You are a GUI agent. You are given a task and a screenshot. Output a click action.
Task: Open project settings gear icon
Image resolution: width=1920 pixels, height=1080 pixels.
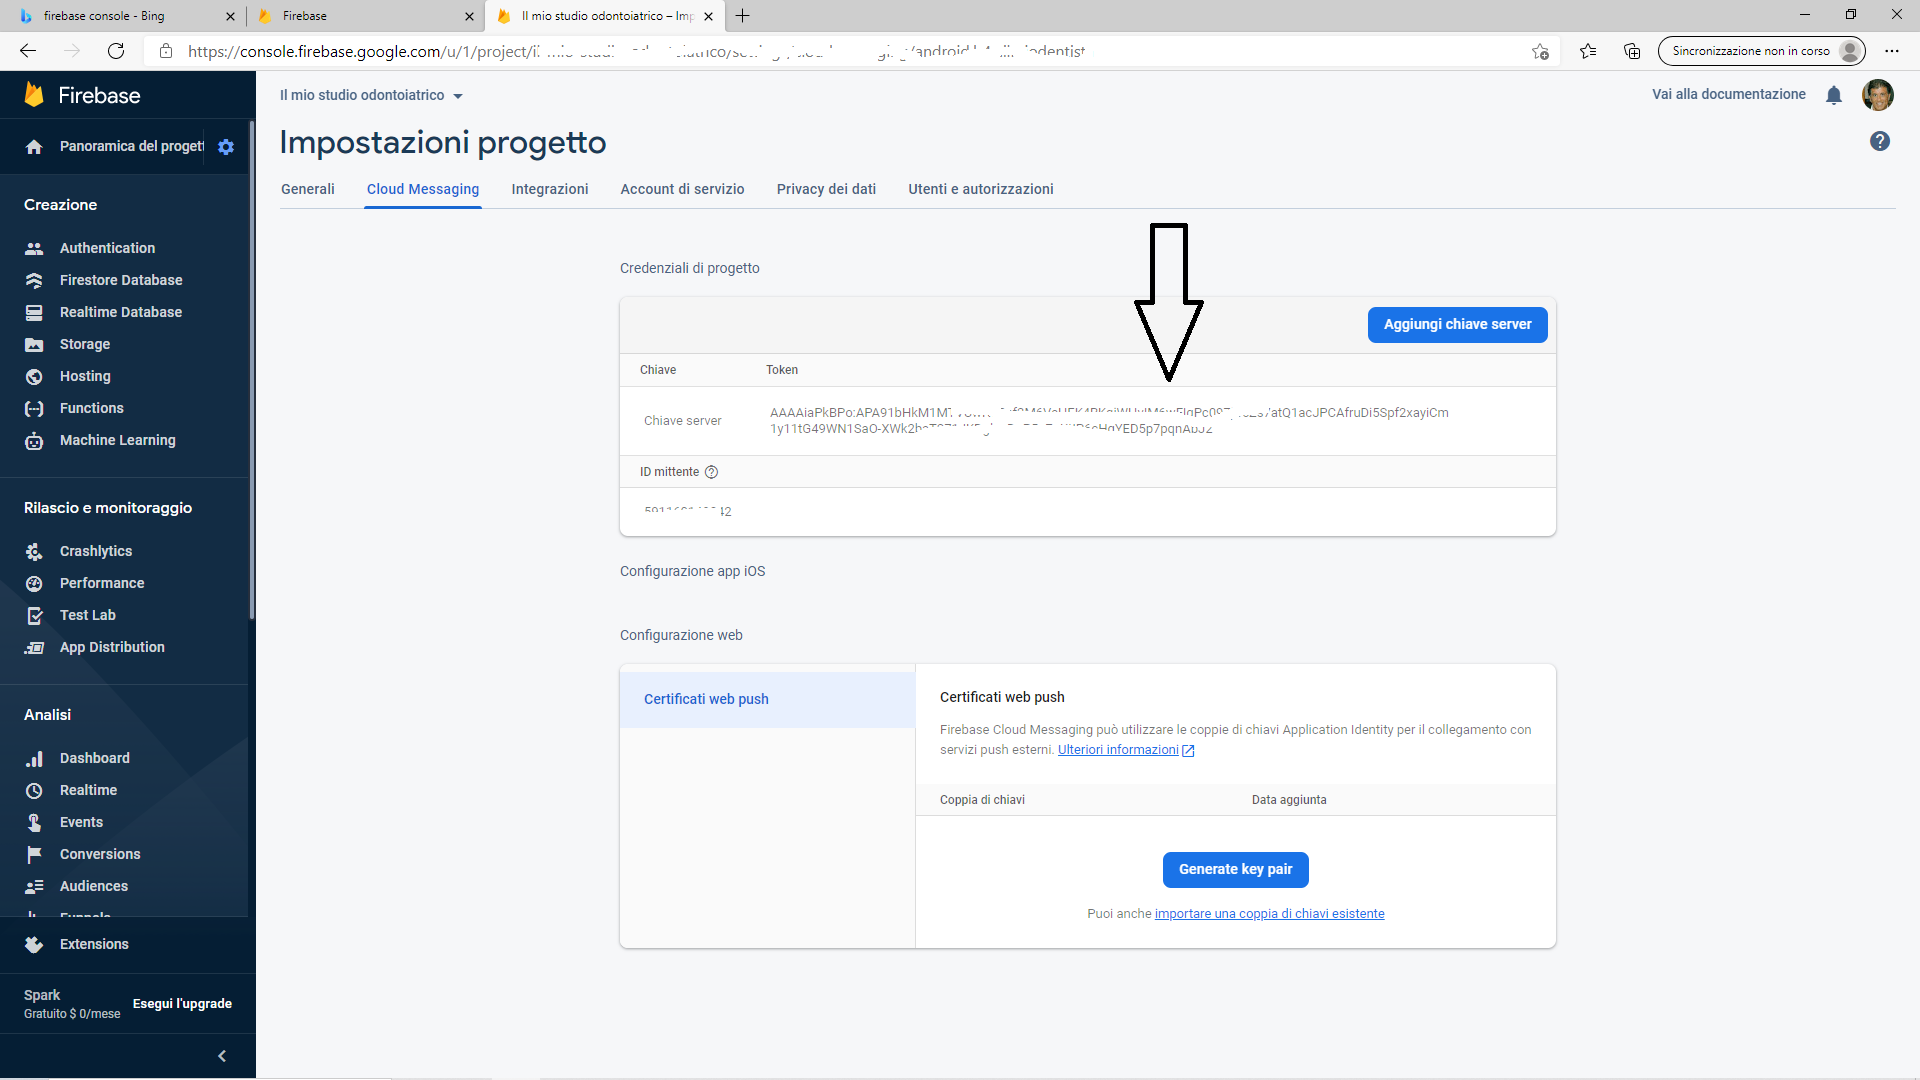pyautogui.click(x=226, y=146)
